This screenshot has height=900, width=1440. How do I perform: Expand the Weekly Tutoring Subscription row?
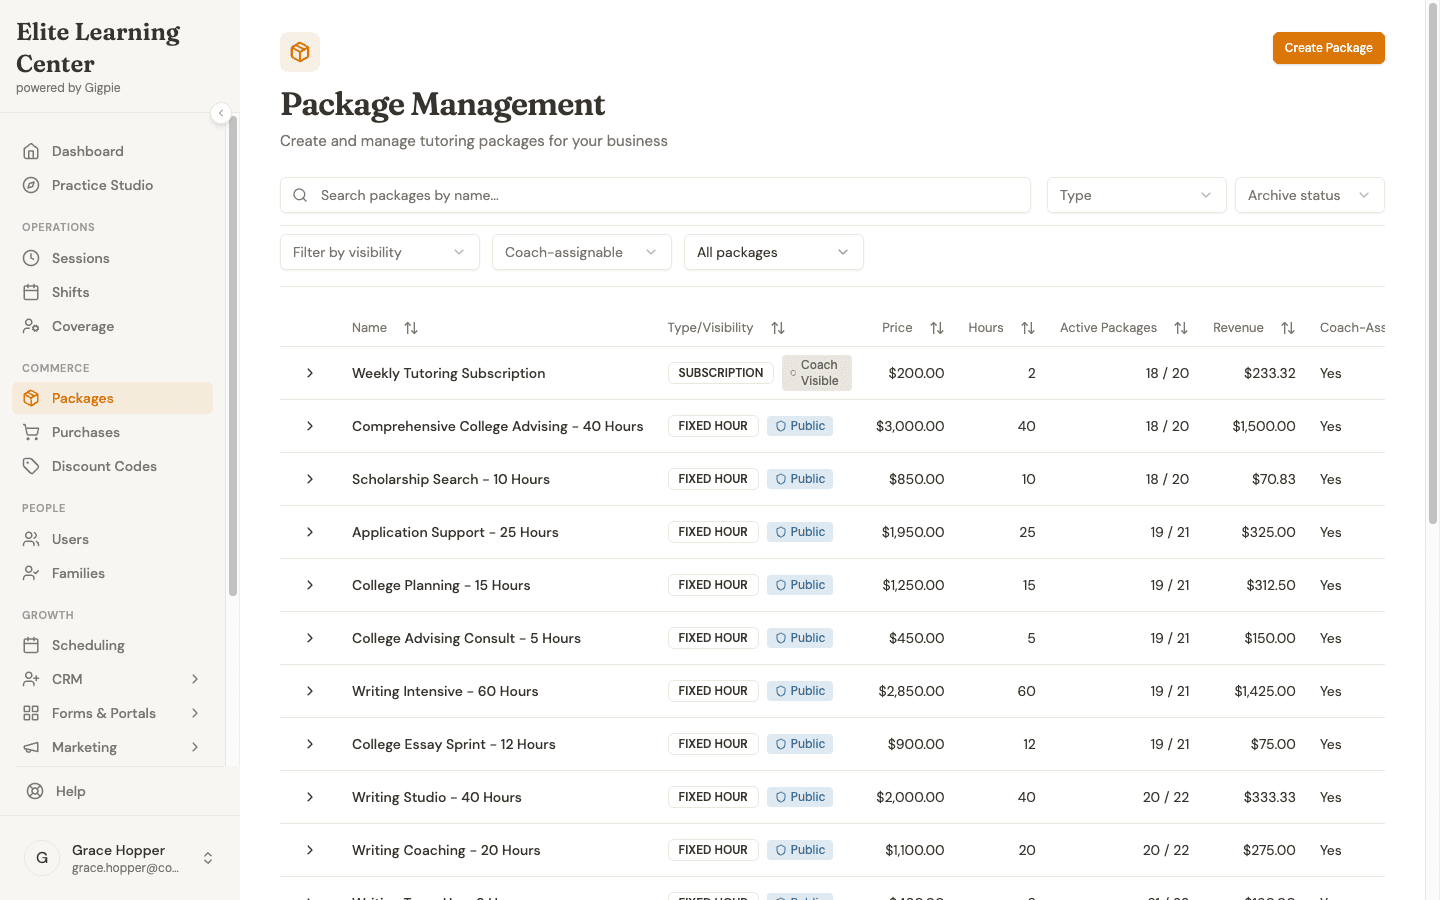pos(310,373)
